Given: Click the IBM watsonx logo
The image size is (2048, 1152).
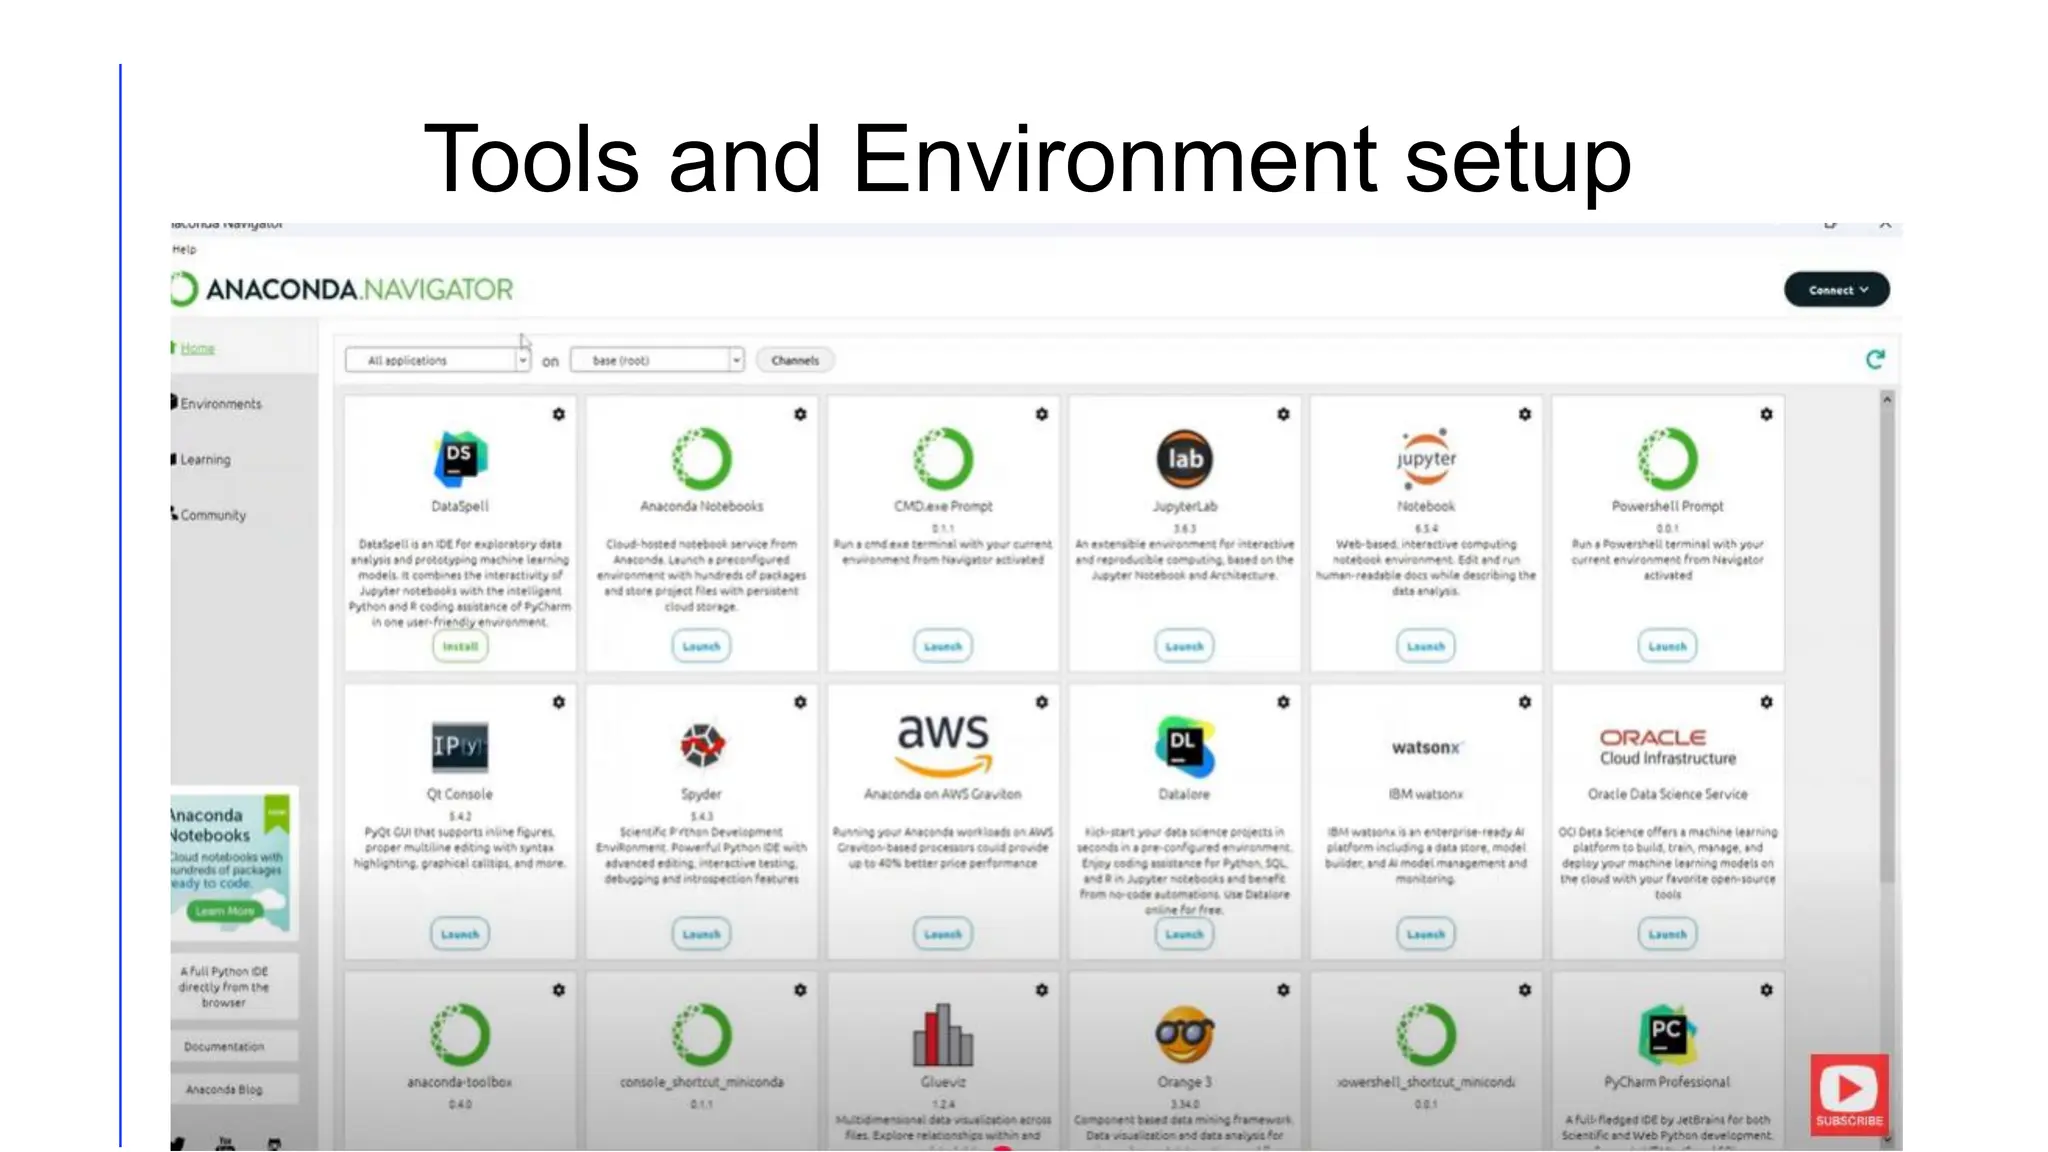Looking at the screenshot, I should (x=1426, y=747).
